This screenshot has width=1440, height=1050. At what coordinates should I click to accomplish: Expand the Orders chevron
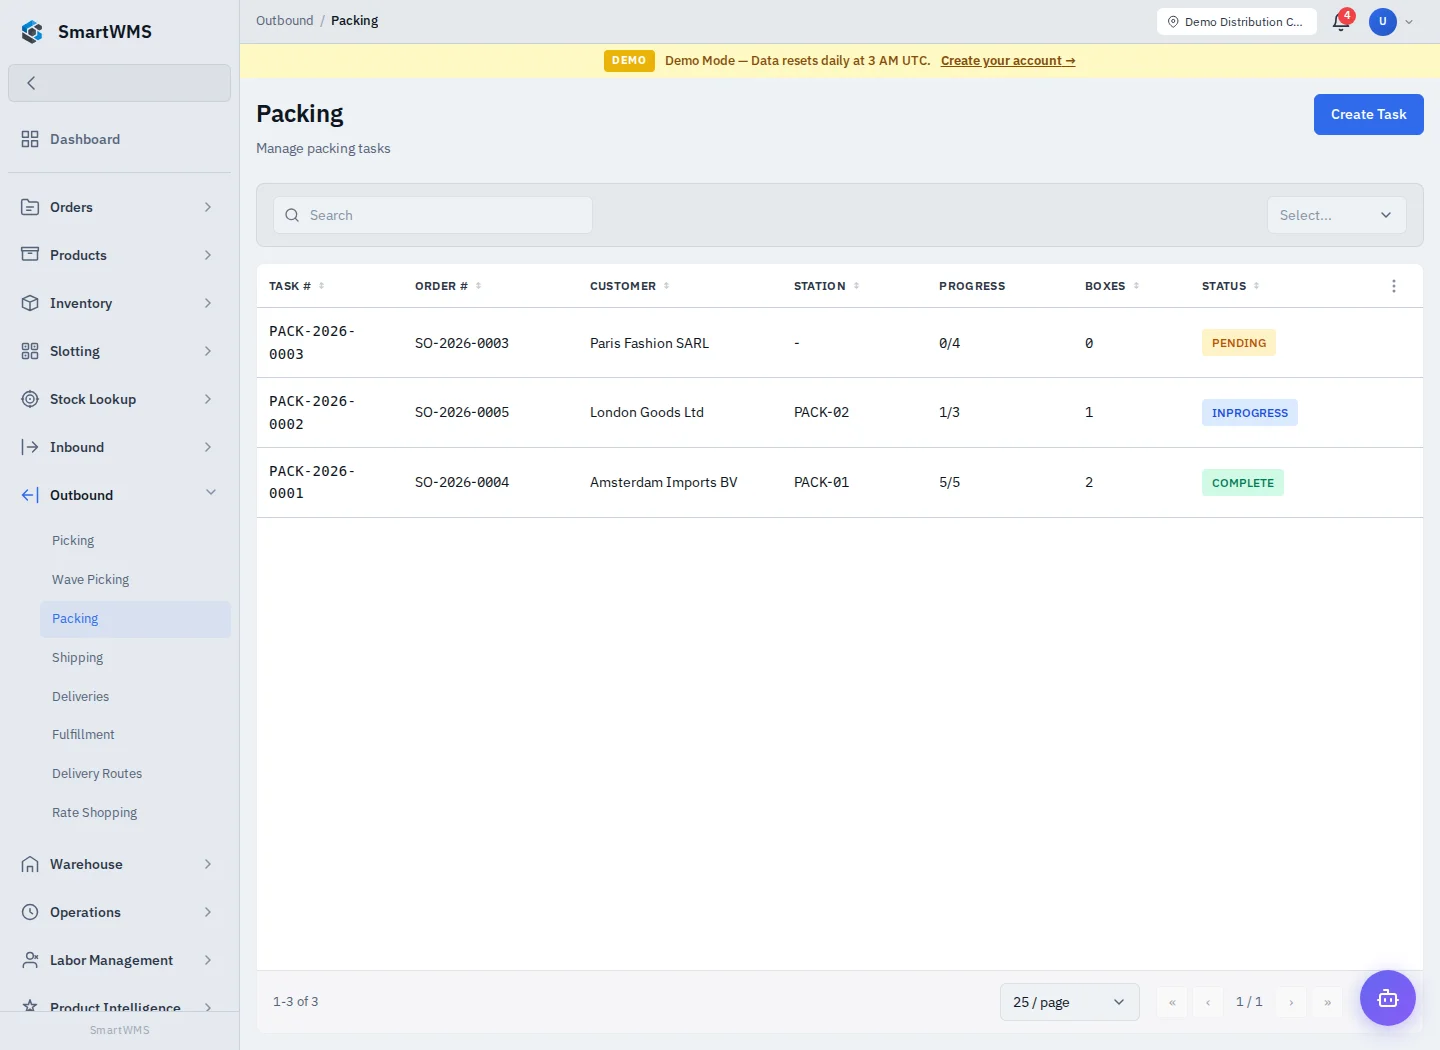pyautogui.click(x=208, y=207)
